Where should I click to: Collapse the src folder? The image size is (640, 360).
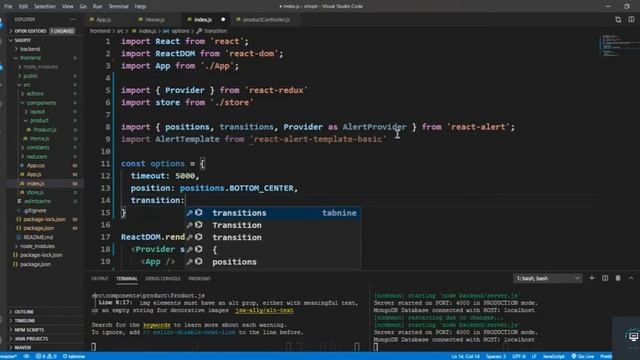click(x=27, y=85)
